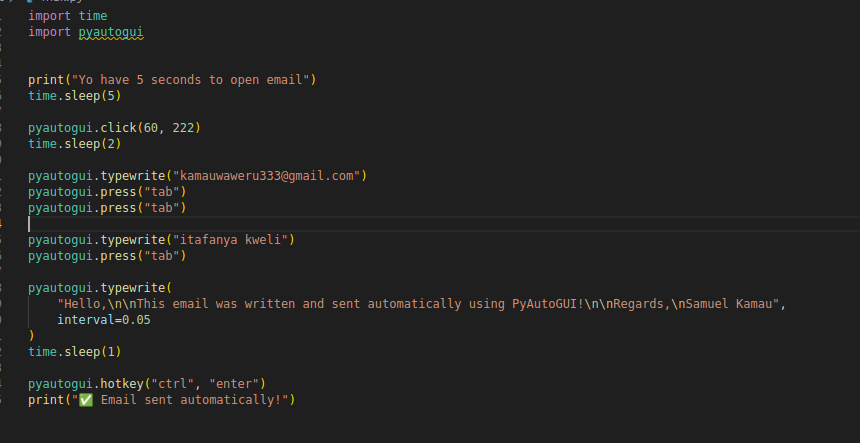Image resolution: width=860 pixels, height=443 pixels.
Task: Click 'Samuel Kamau' at the end of the message string
Action: (729, 304)
